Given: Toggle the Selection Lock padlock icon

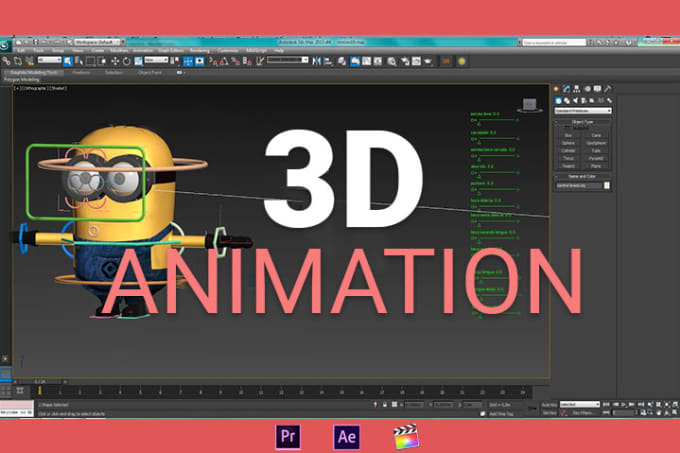Looking at the screenshot, I should tap(385, 404).
